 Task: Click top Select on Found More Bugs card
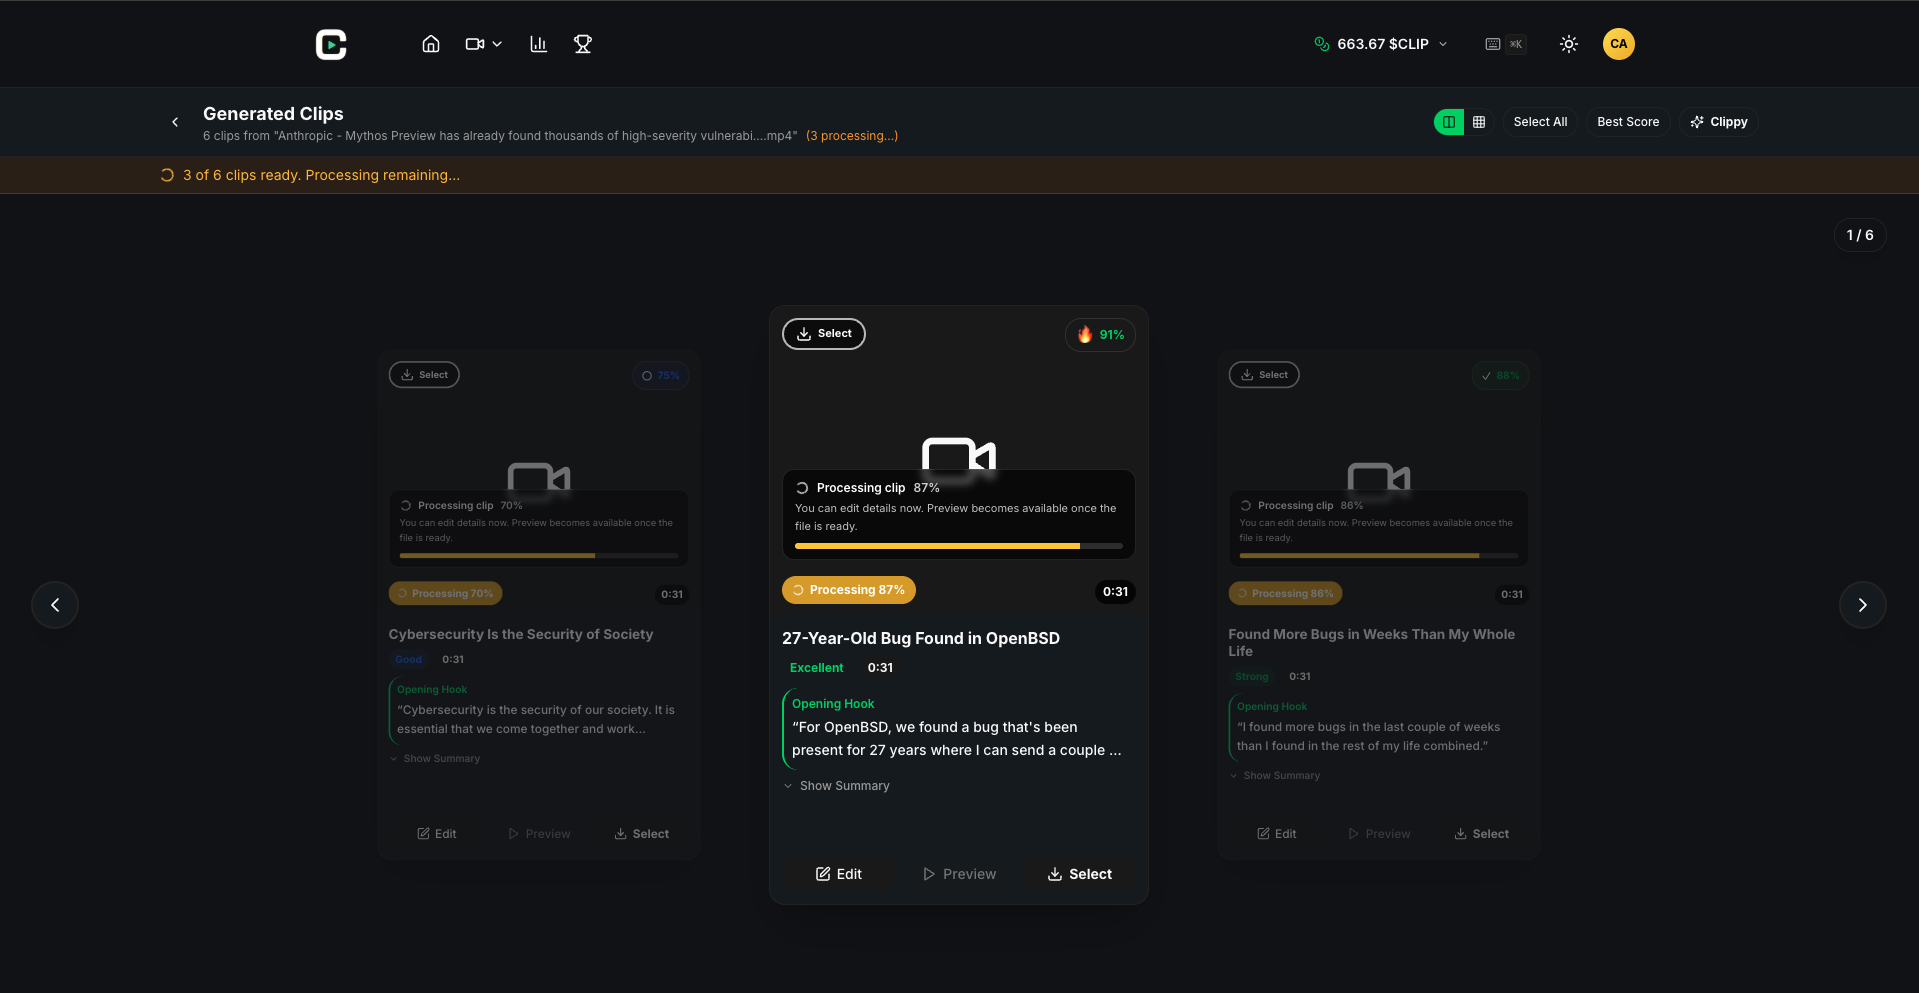tap(1264, 375)
